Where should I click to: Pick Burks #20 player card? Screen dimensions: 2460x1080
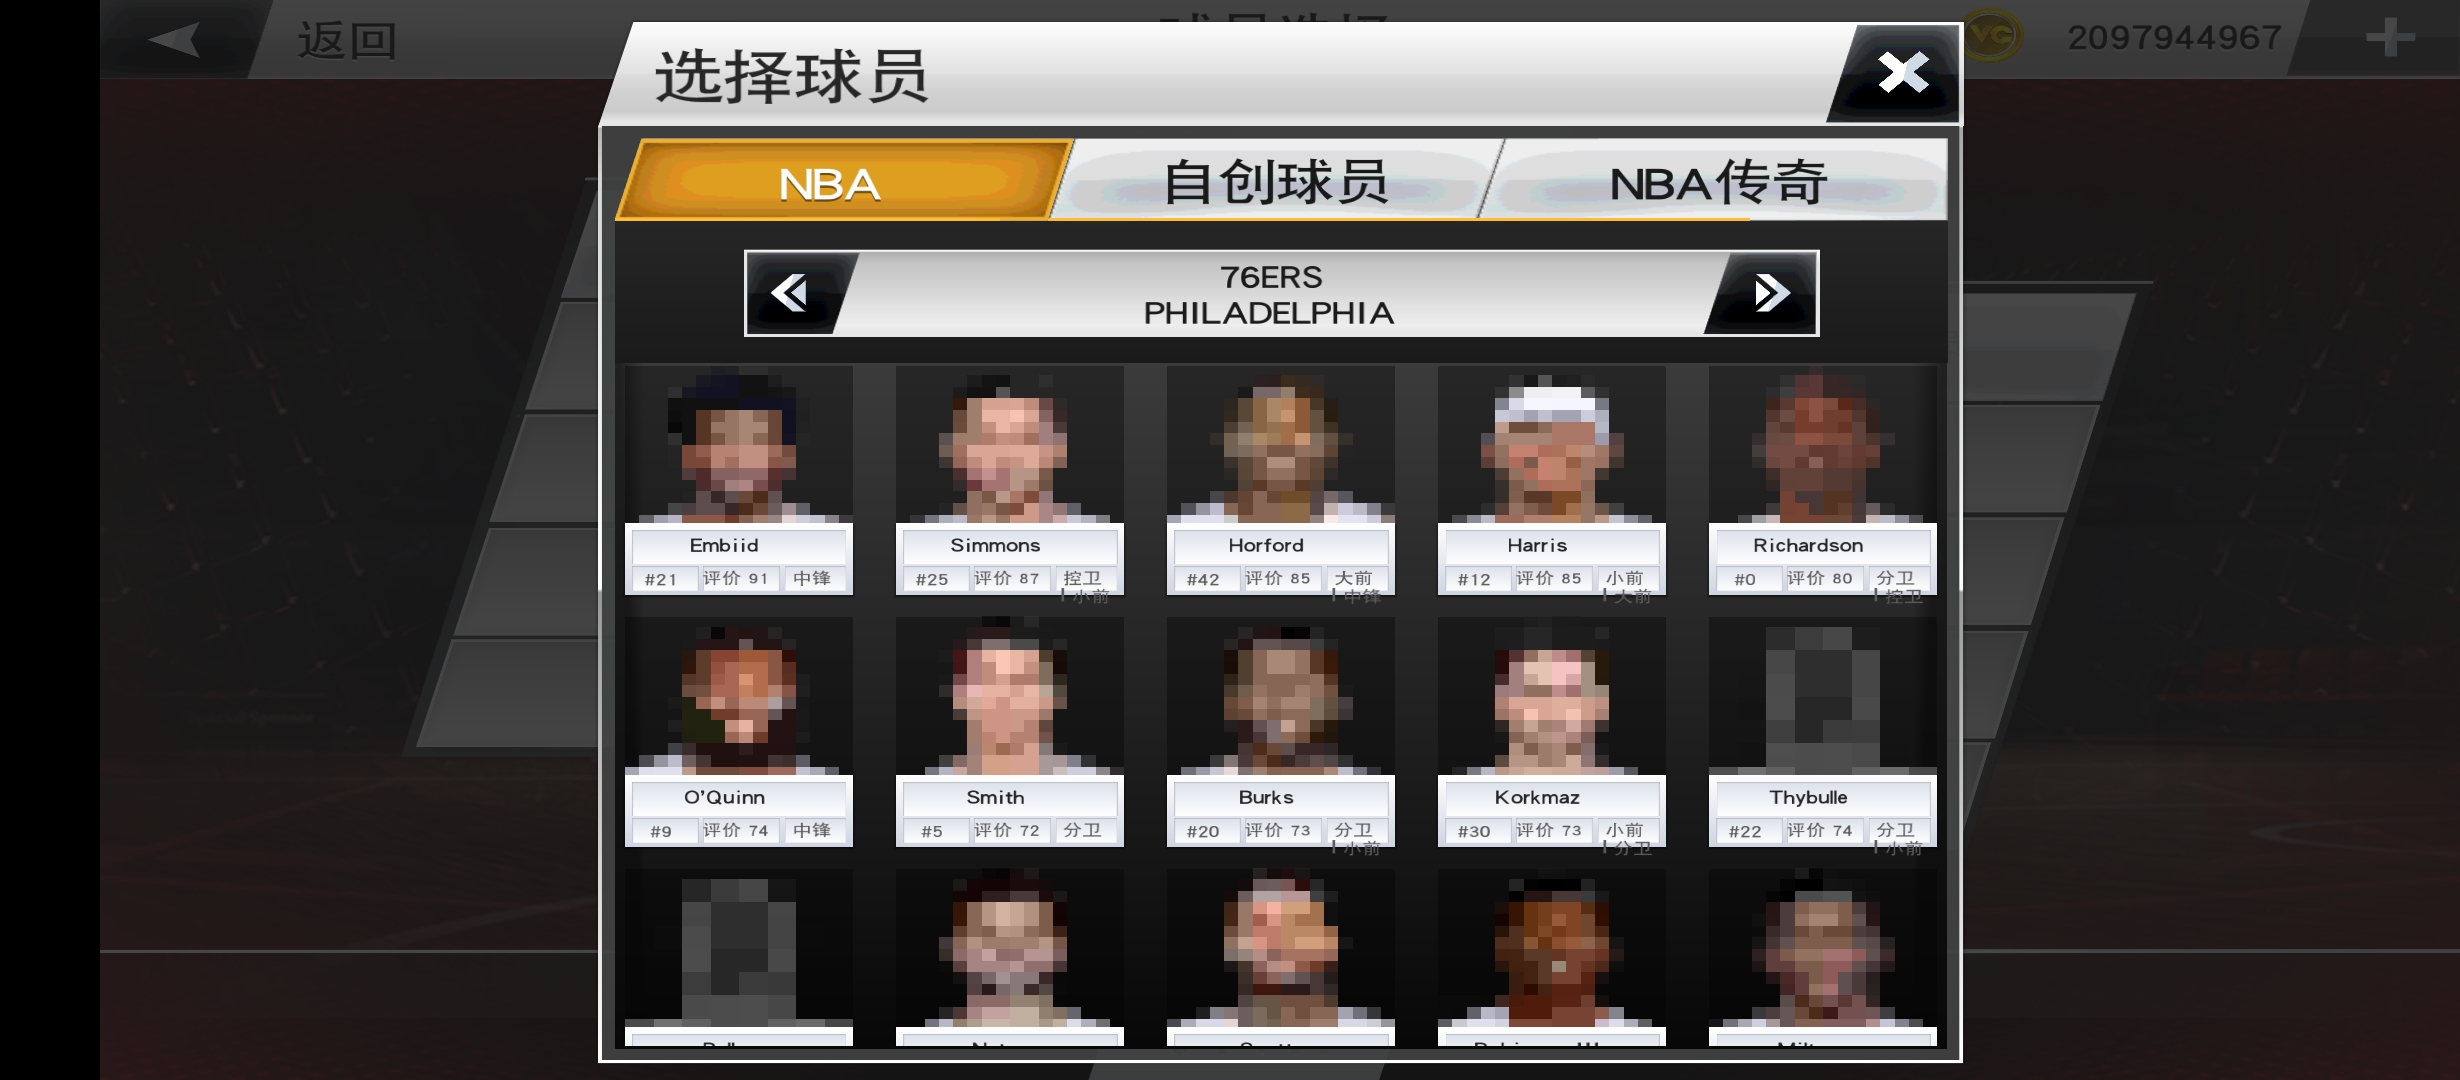[x=1281, y=732]
